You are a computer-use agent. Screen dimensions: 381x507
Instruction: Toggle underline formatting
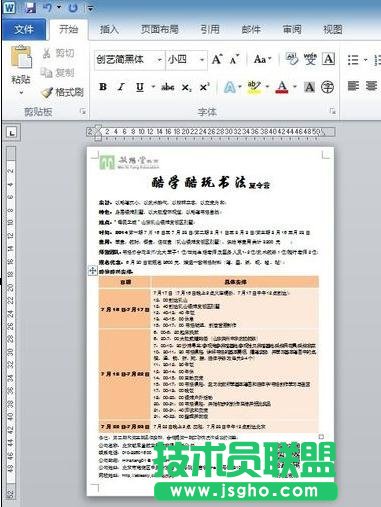140,87
